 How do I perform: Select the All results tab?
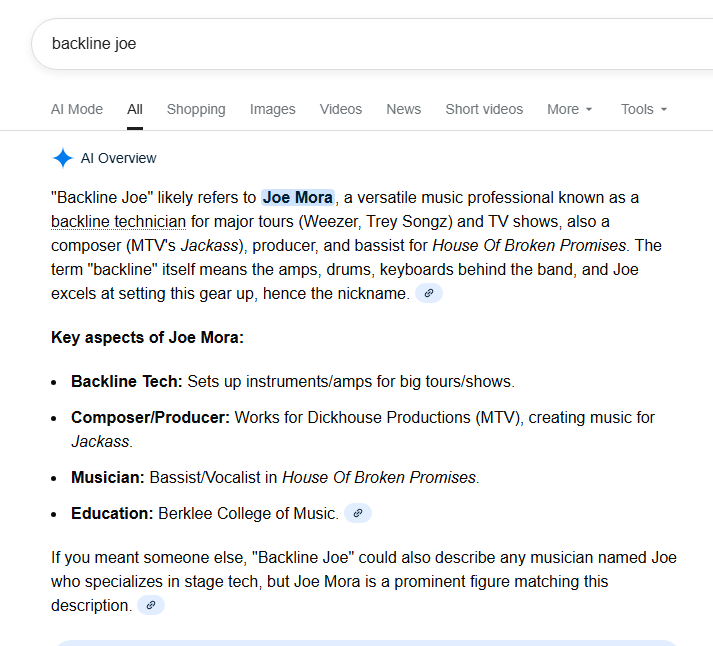pos(135,109)
